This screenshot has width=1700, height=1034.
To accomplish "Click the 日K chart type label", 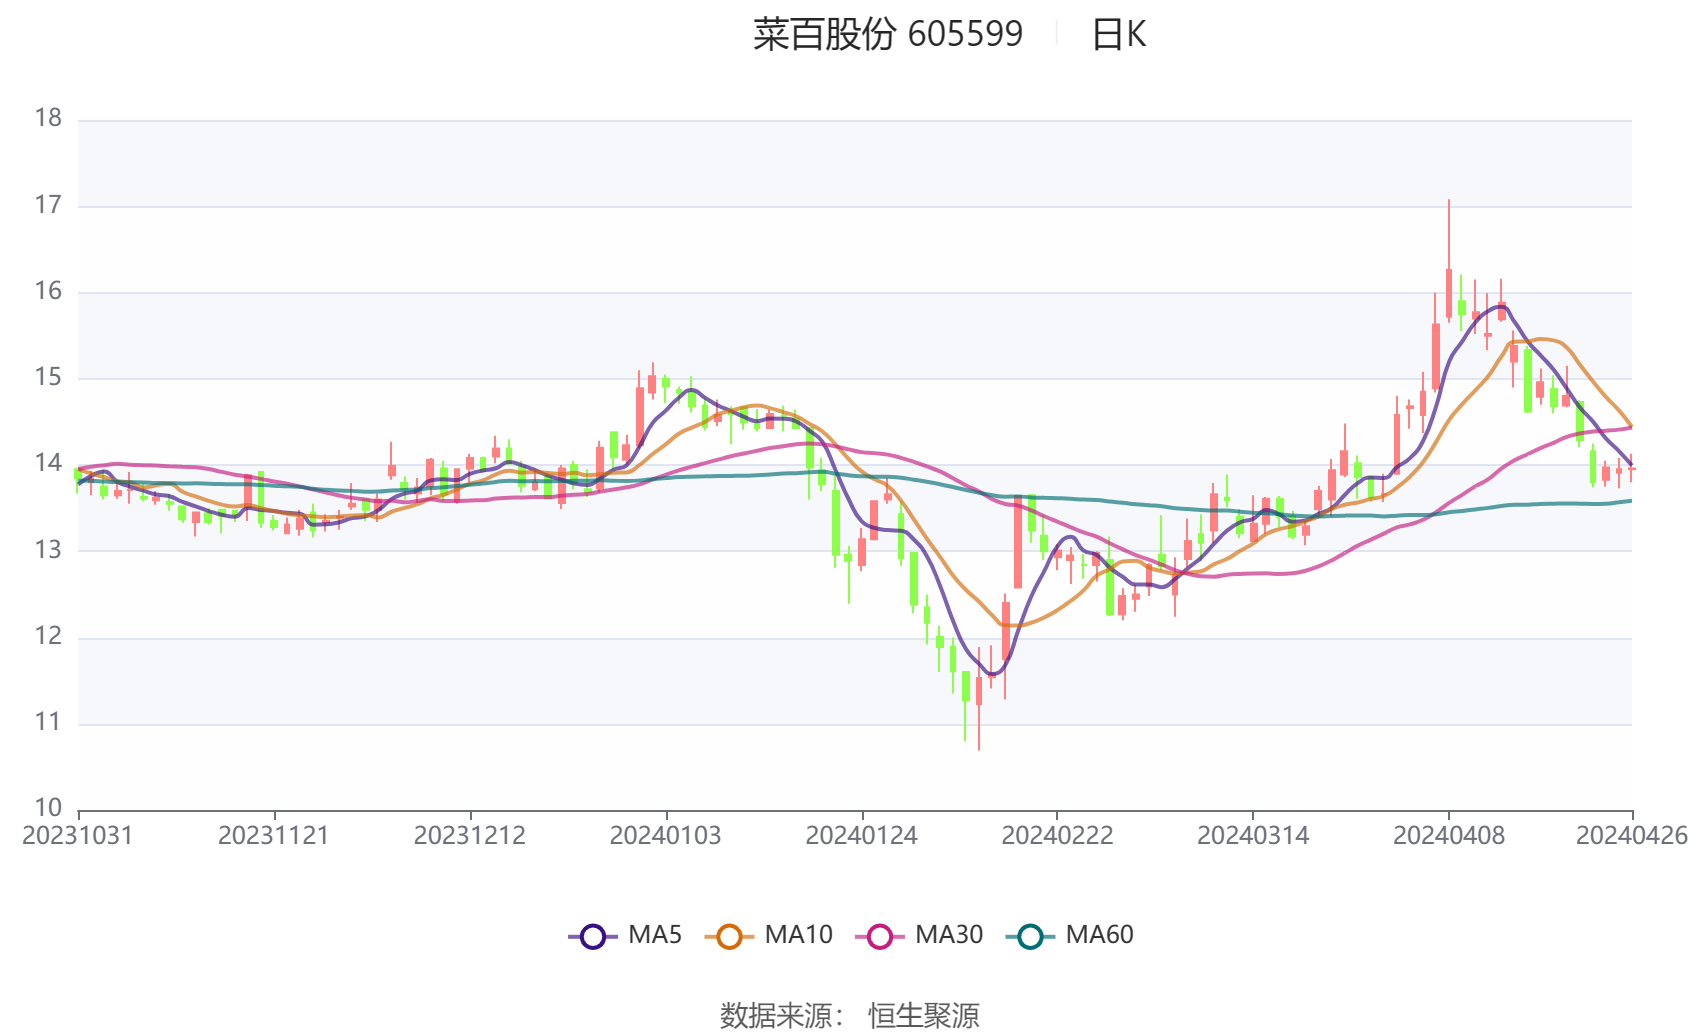I will point(1118,35).
